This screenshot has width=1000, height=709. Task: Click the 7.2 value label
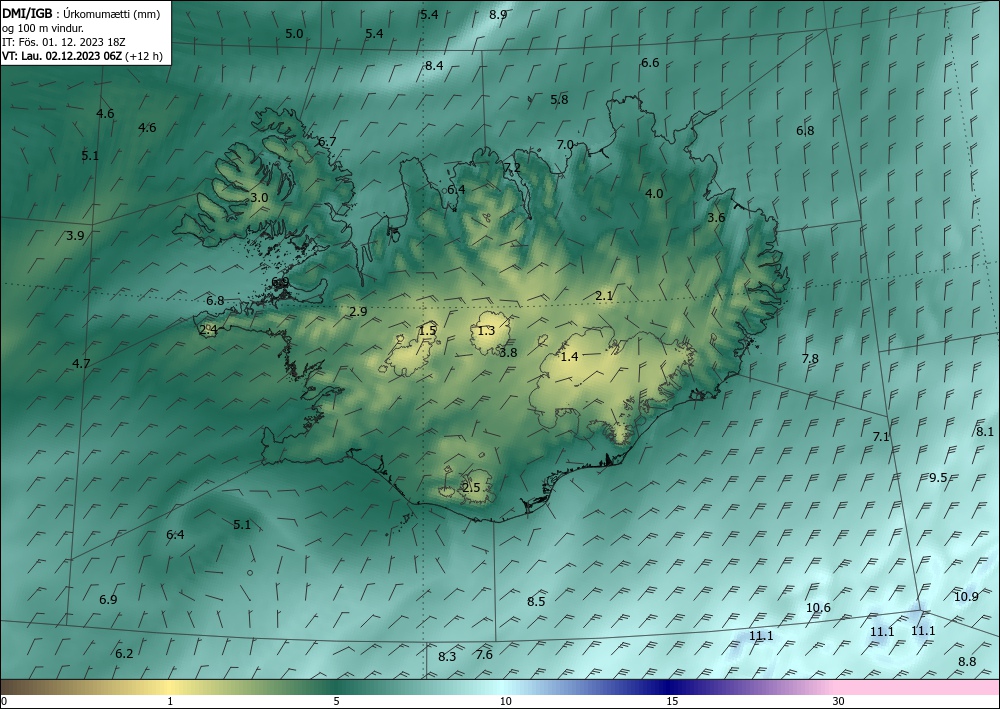pos(512,168)
